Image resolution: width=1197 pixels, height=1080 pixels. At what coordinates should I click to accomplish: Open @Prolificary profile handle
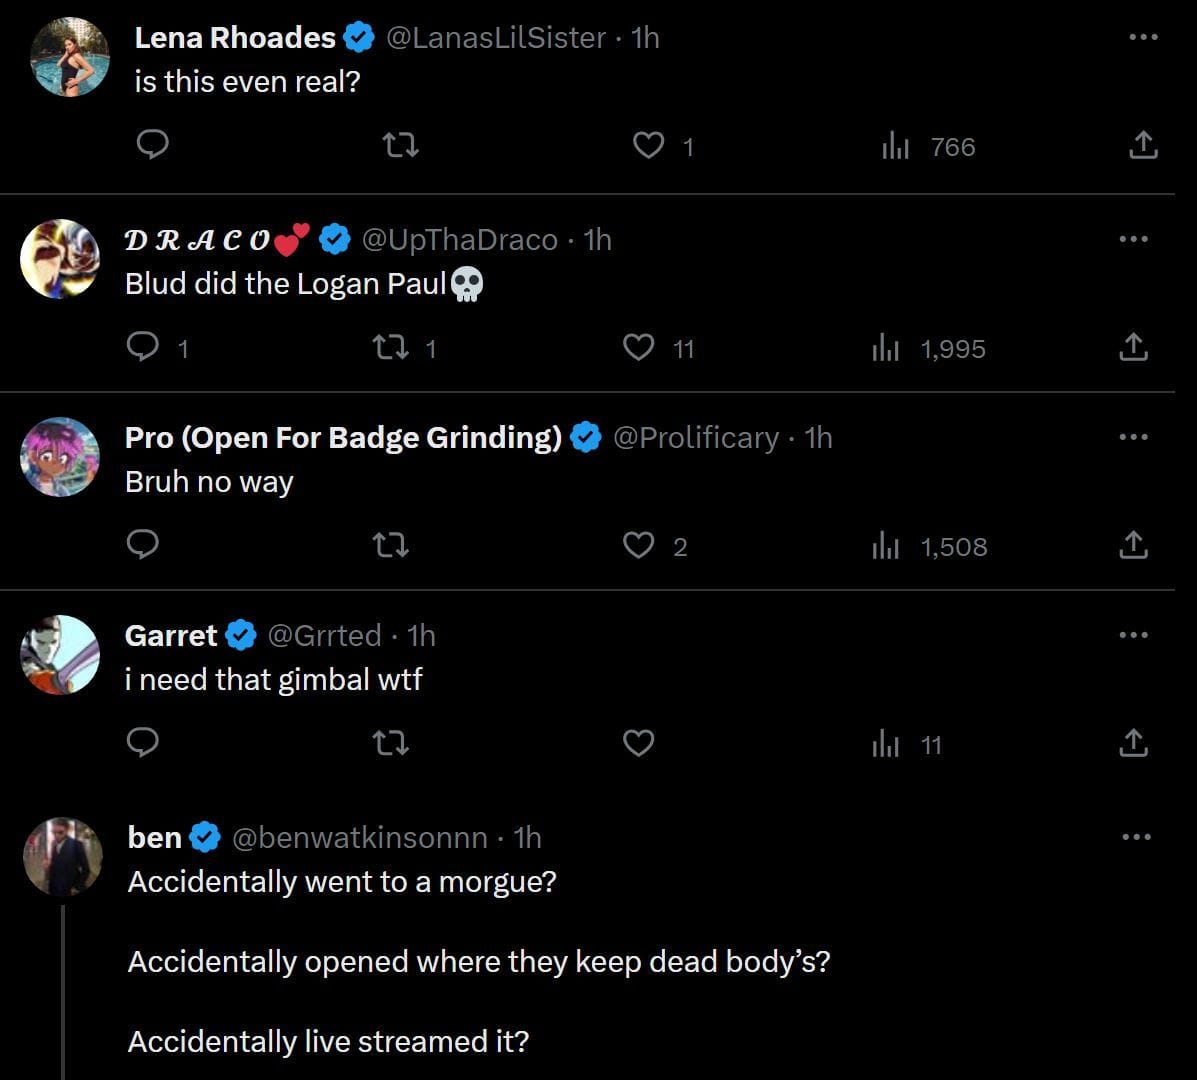click(695, 437)
